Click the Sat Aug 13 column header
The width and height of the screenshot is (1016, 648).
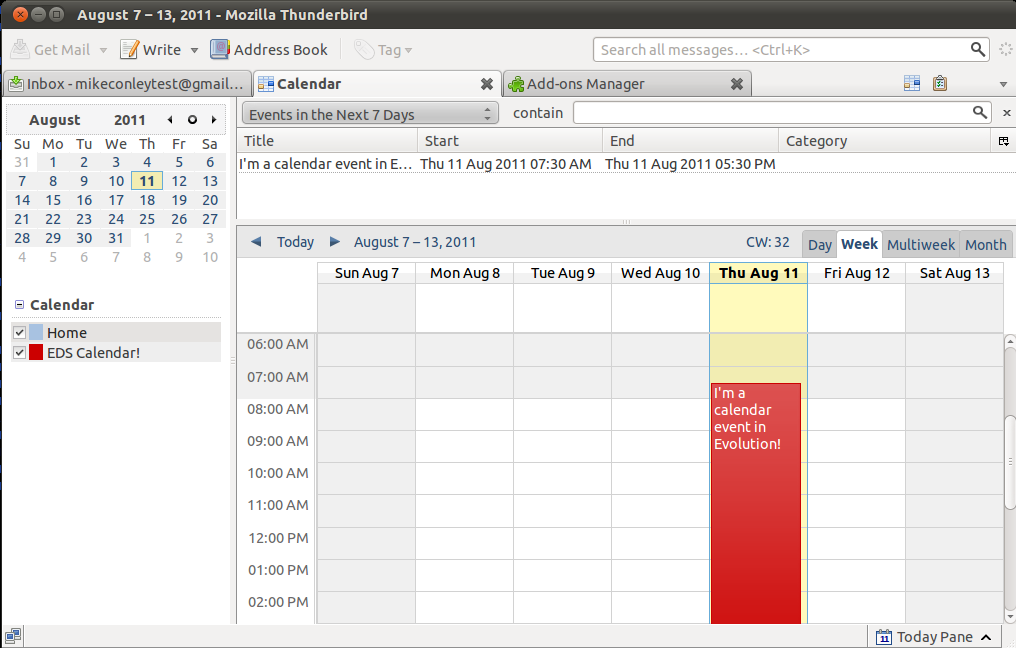(954, 273)
